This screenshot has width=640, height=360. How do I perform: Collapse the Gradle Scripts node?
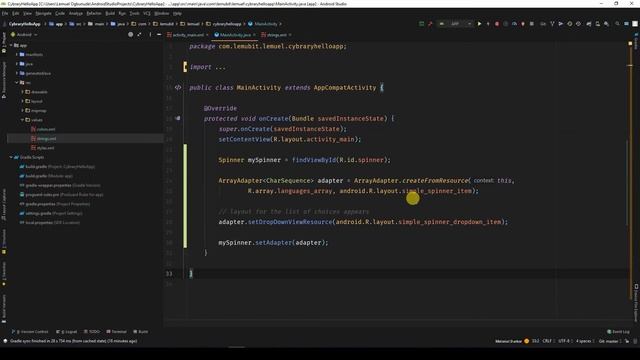11,157
